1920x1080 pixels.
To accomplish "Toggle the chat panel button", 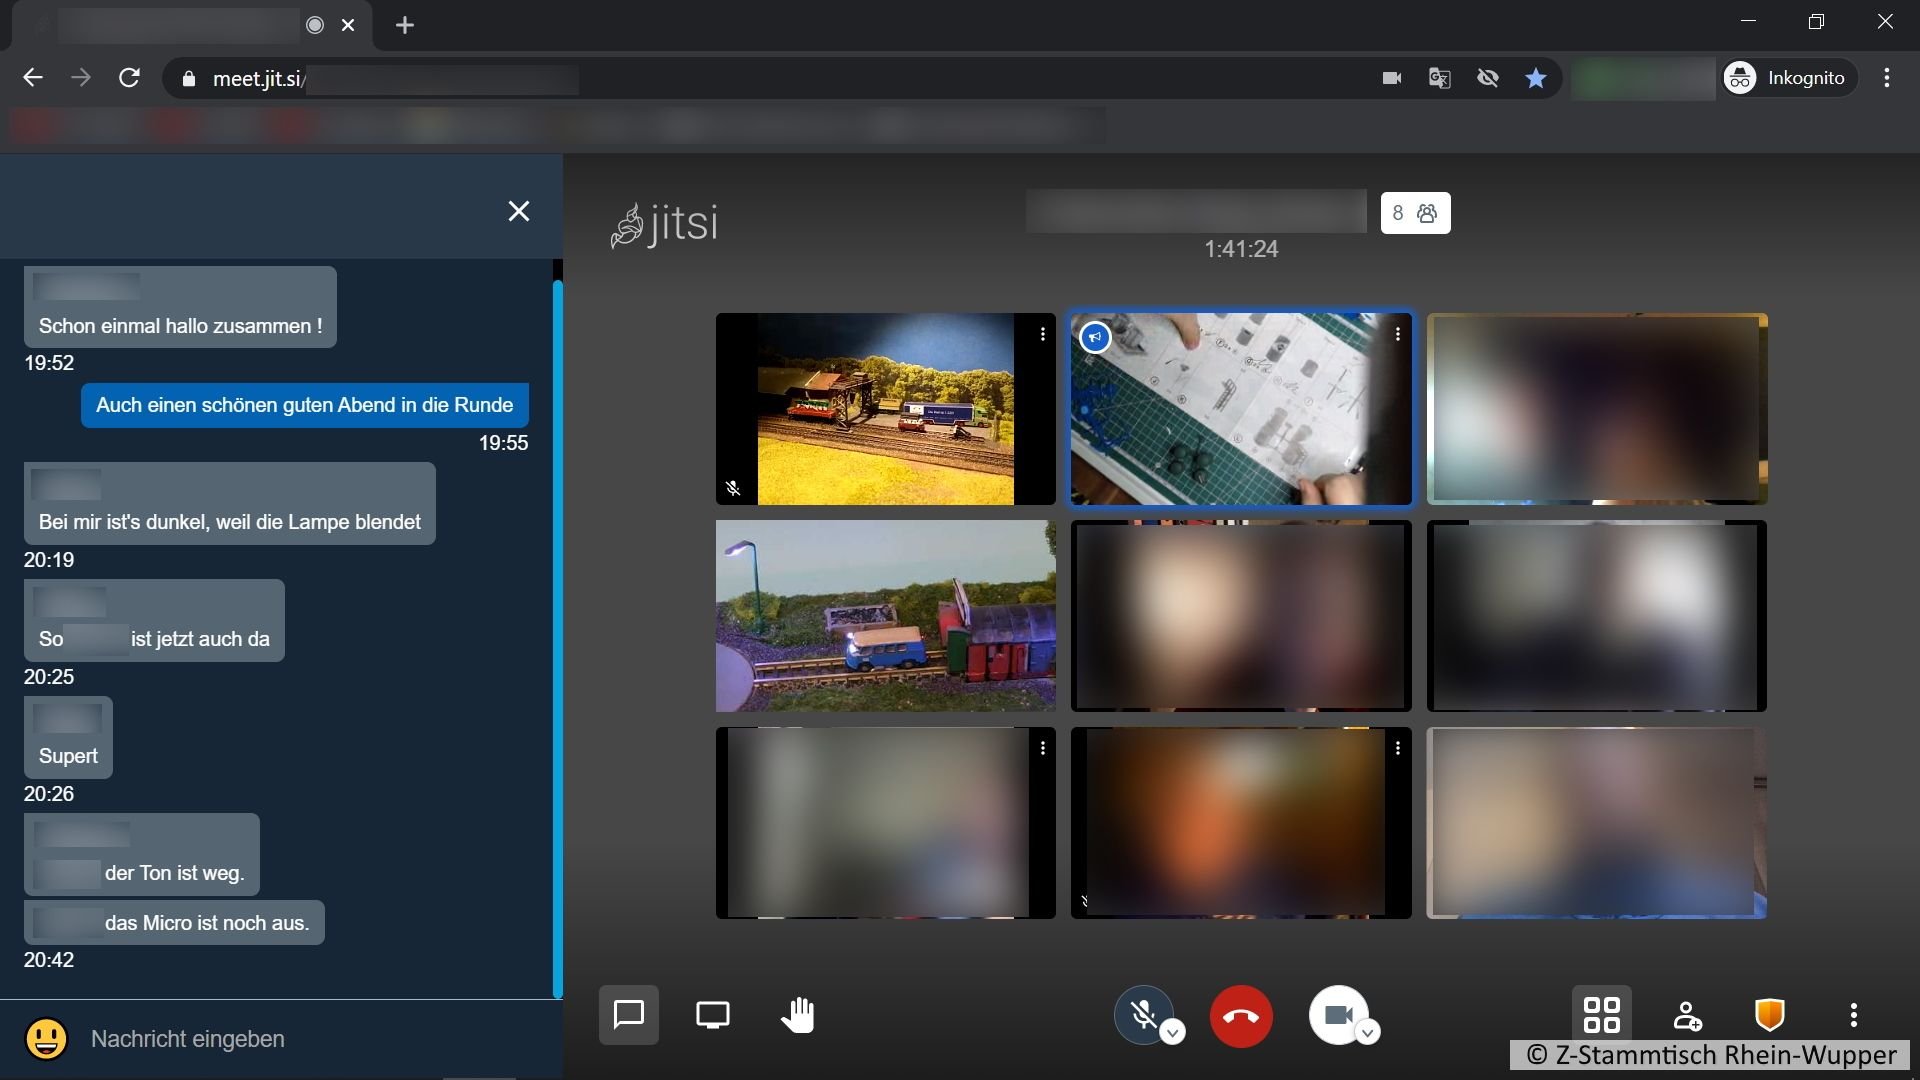I will point(628,1015).
